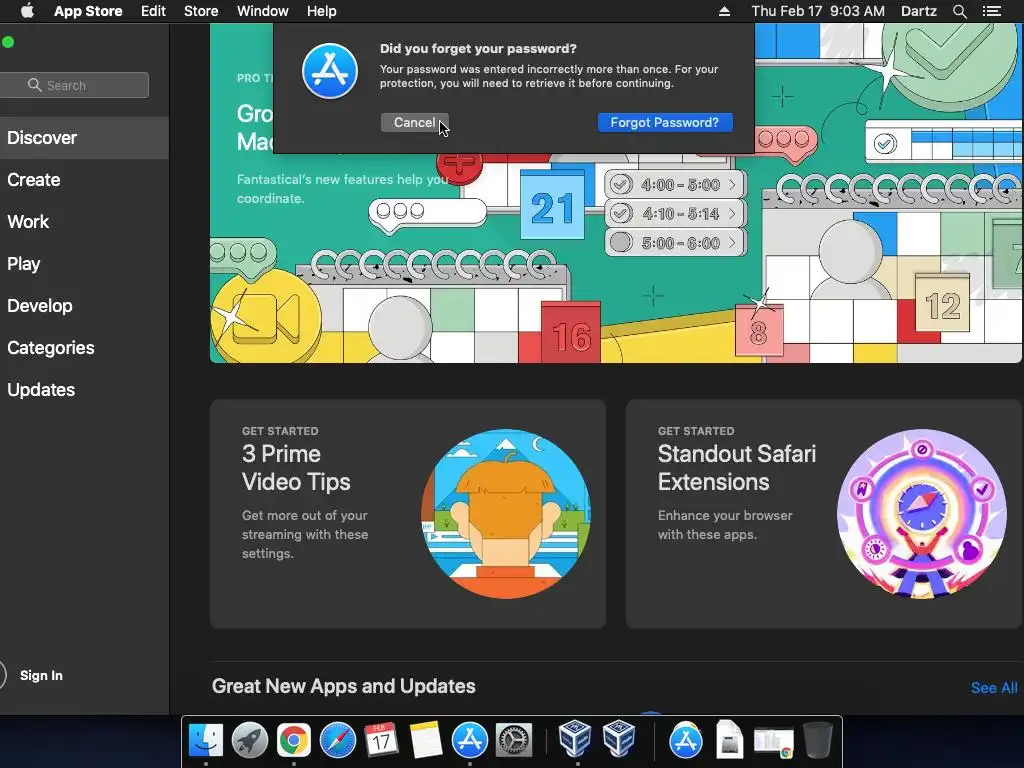Open the Apple menu
The image size is (1024, 768).
point(27,11)
